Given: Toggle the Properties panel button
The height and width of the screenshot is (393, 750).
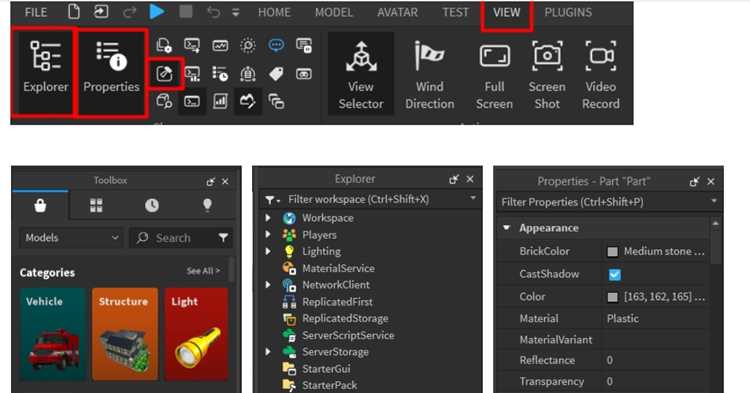Looking at the screenshot, I should (111, 72).
